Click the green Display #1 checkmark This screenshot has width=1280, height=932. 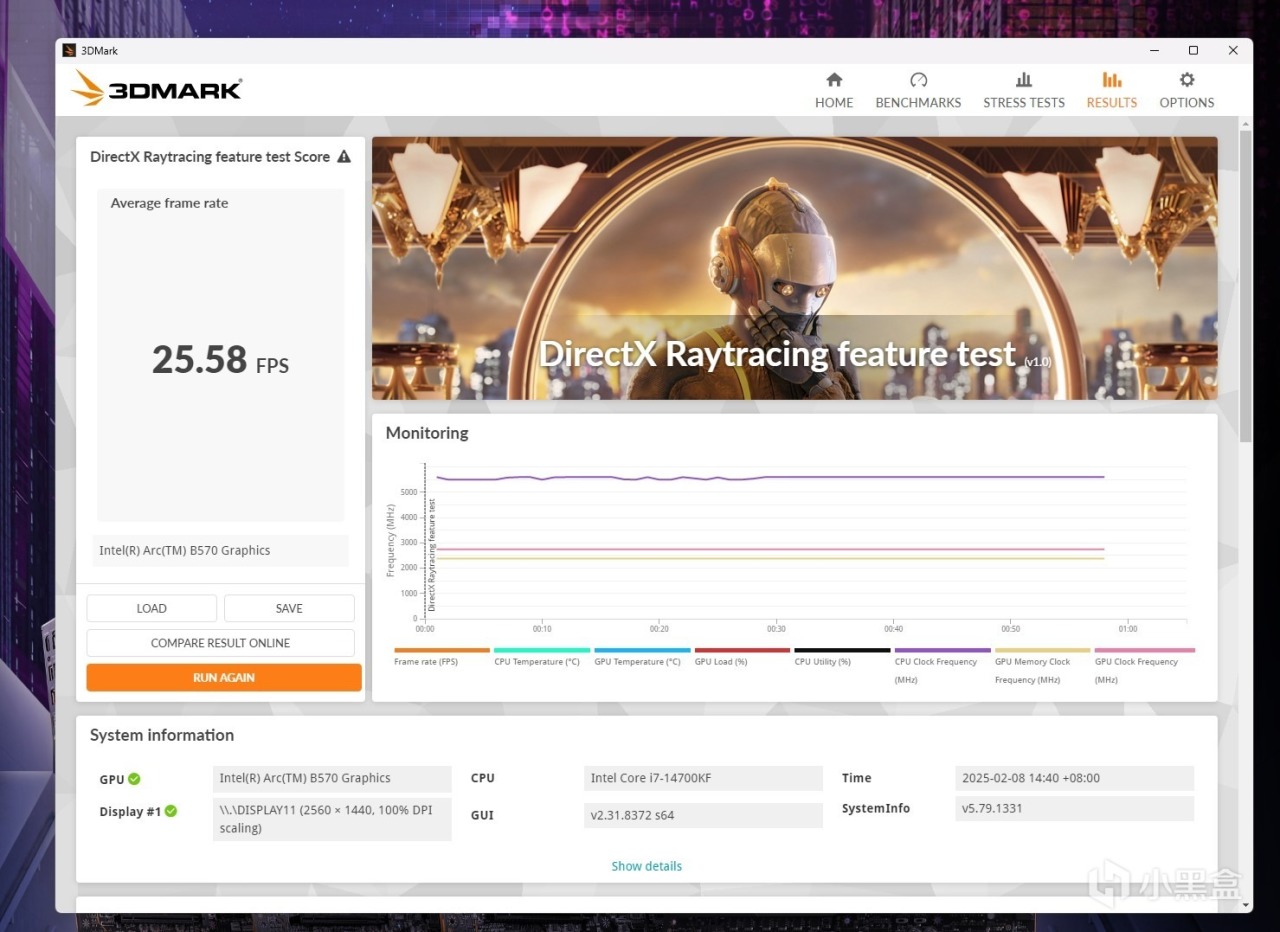171,811
